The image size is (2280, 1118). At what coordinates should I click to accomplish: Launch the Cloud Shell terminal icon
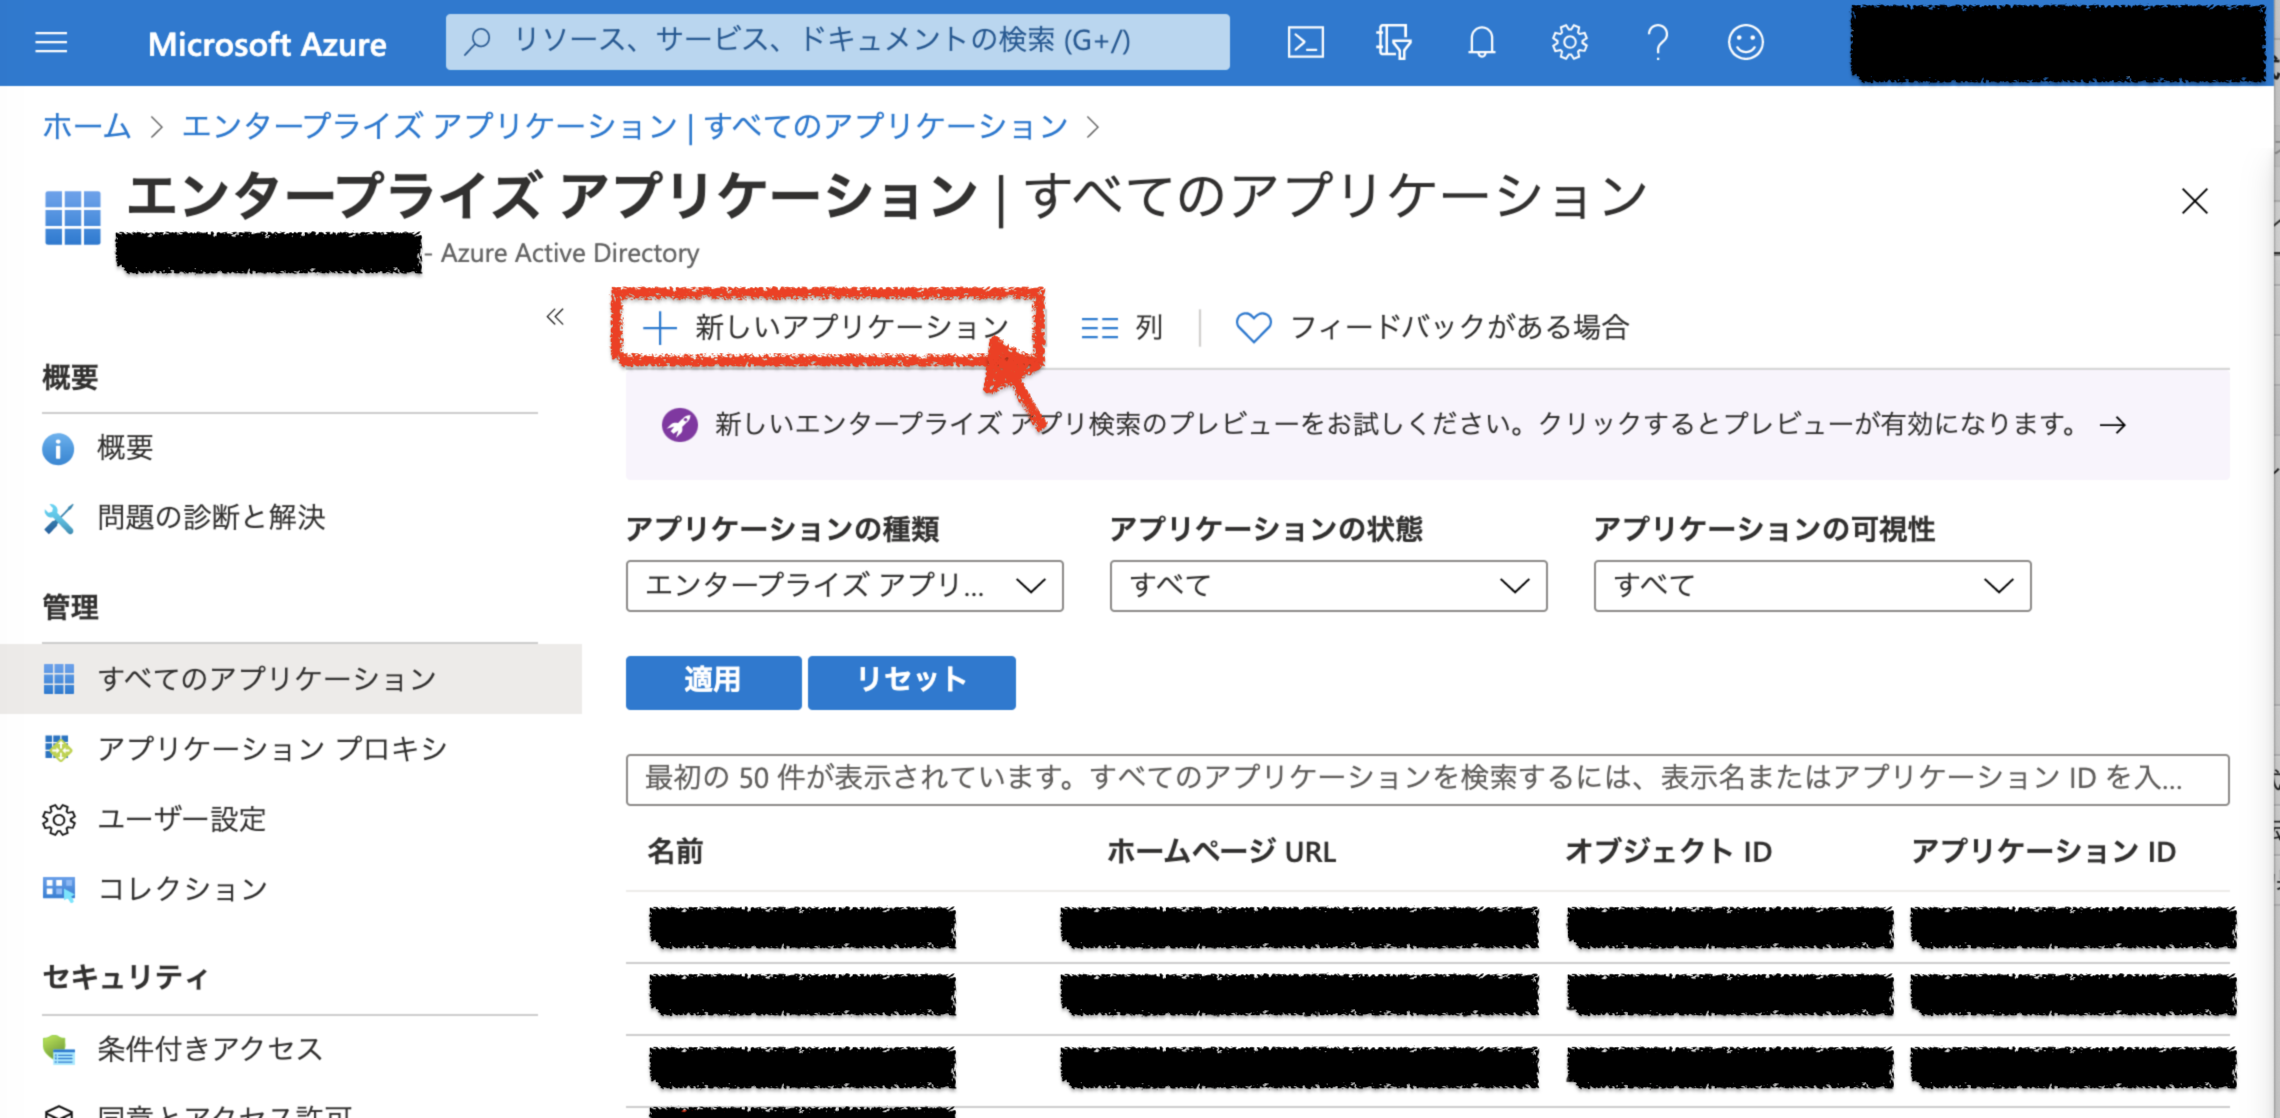click(x=1304, y=42)
